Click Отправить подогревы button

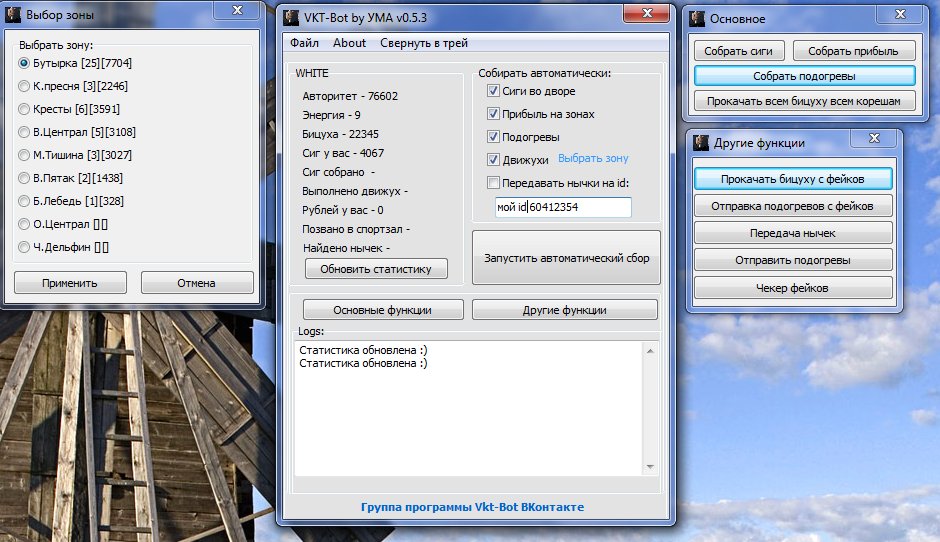(x=793, y=260)
